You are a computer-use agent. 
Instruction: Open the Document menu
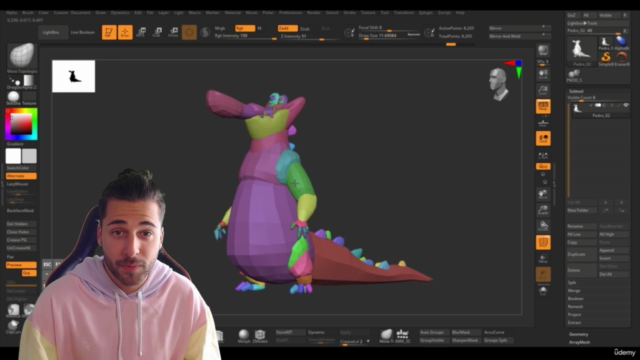80,13
